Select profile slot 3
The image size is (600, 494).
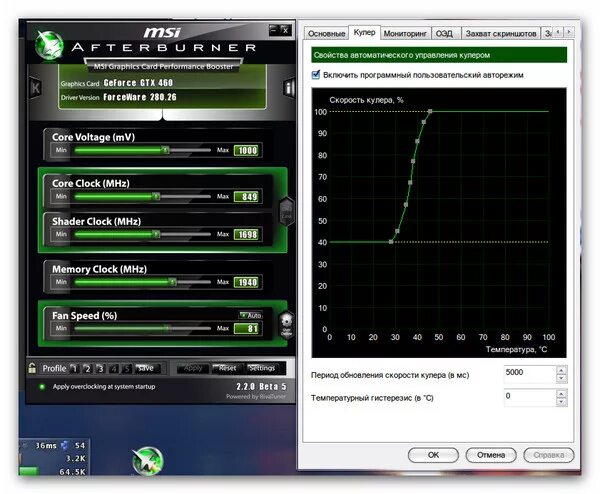click(x=101, y=368)
